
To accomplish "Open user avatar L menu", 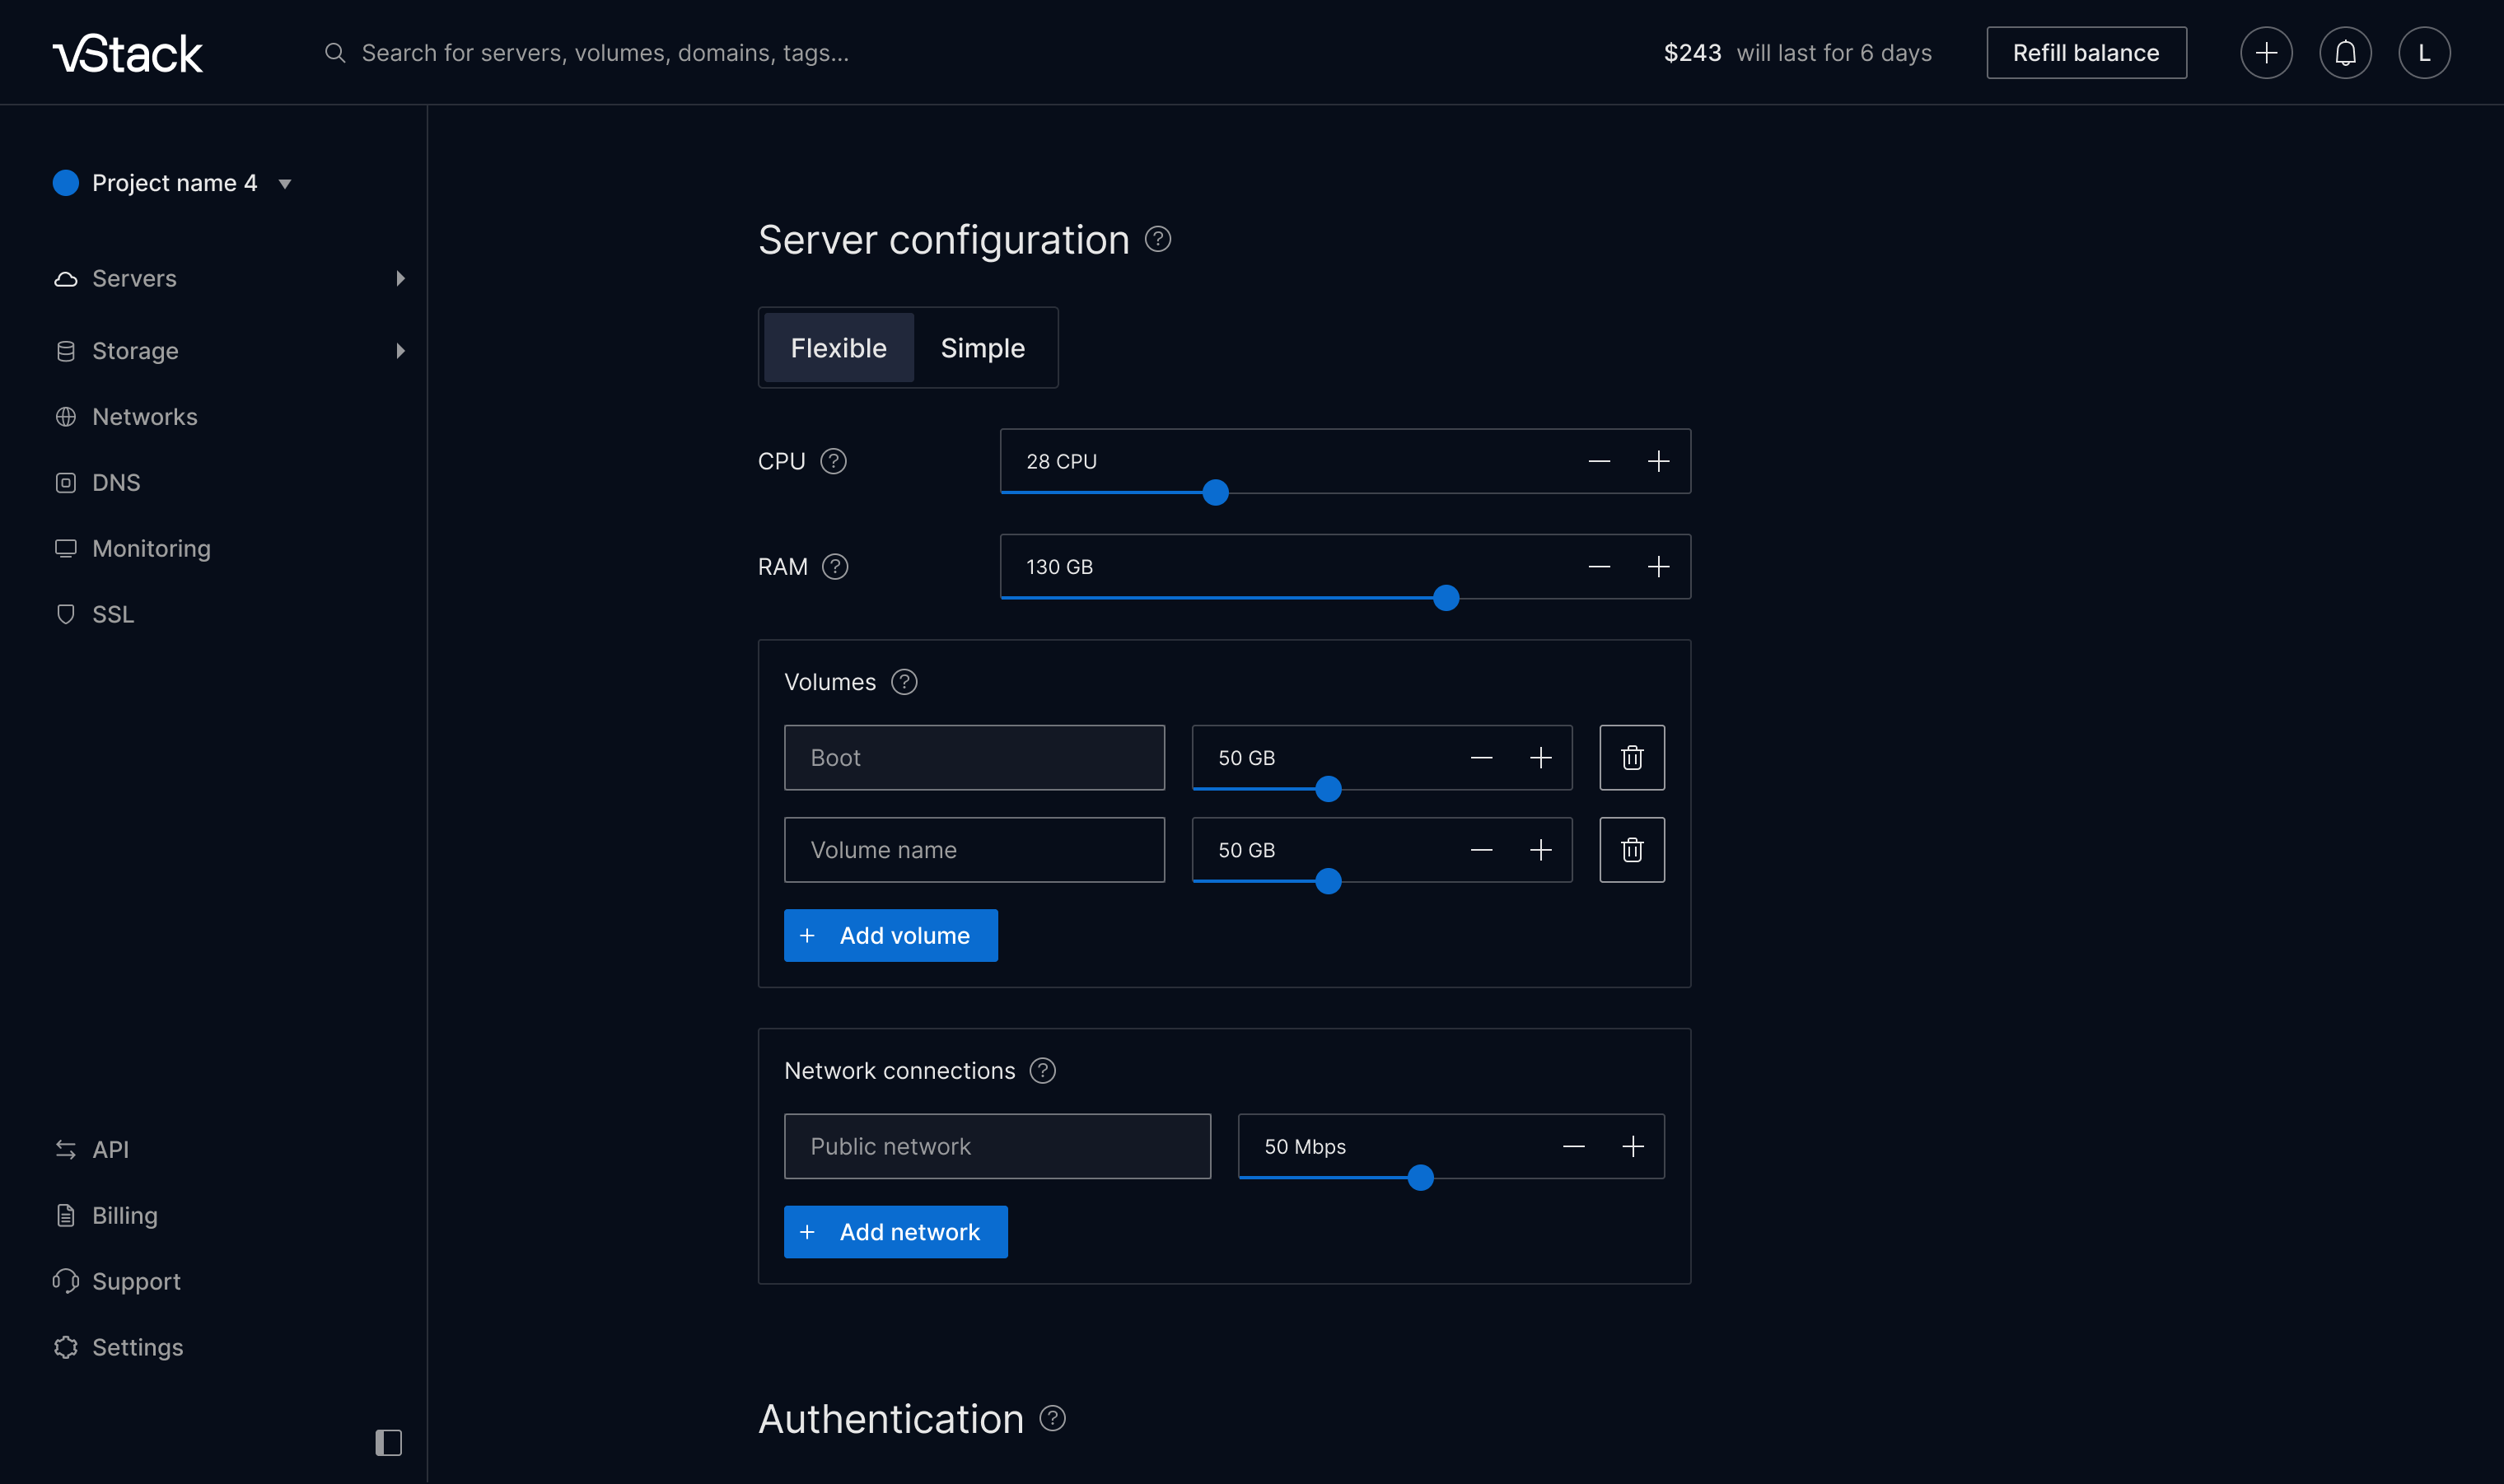I will (x=2424, y=53).
